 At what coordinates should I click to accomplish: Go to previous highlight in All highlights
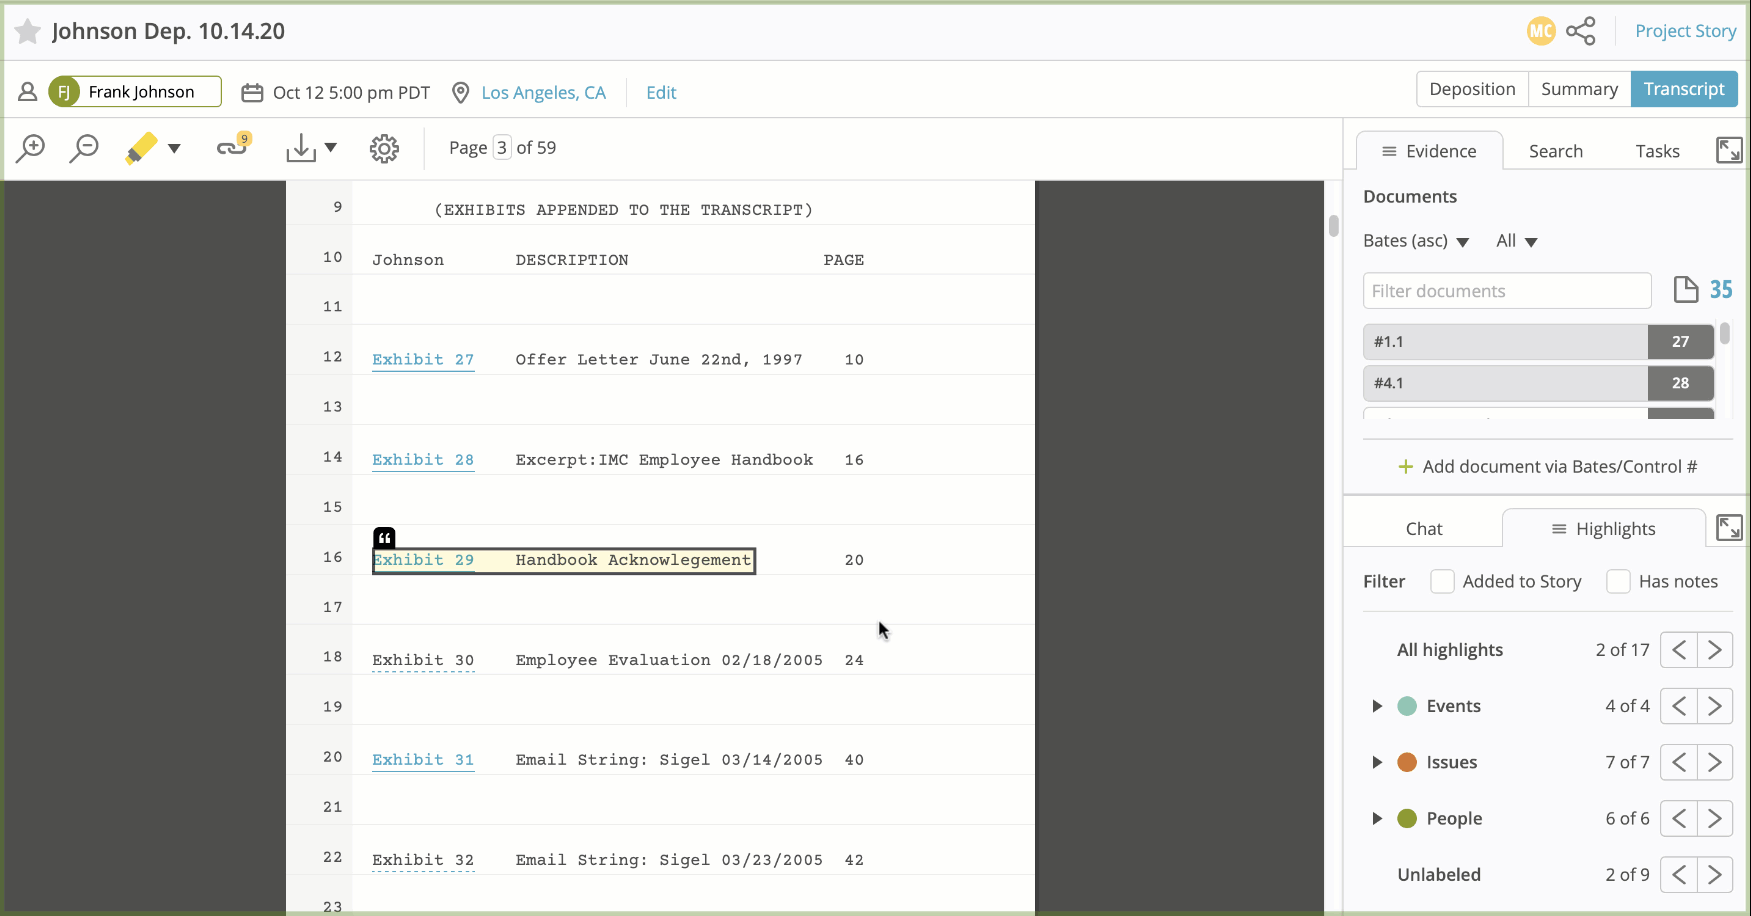(1679, 650)
